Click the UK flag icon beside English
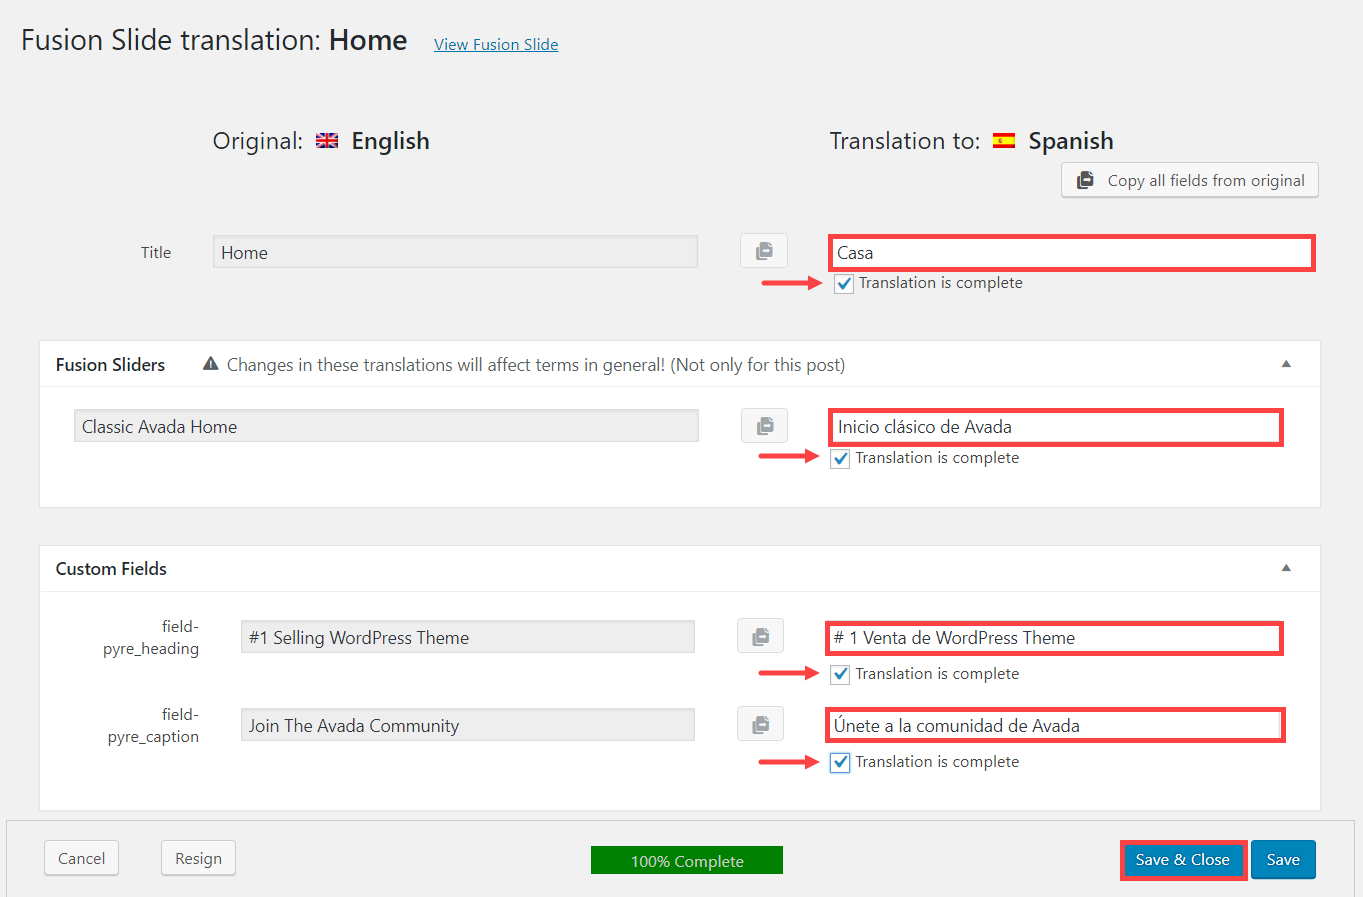 tap(327, 141)
